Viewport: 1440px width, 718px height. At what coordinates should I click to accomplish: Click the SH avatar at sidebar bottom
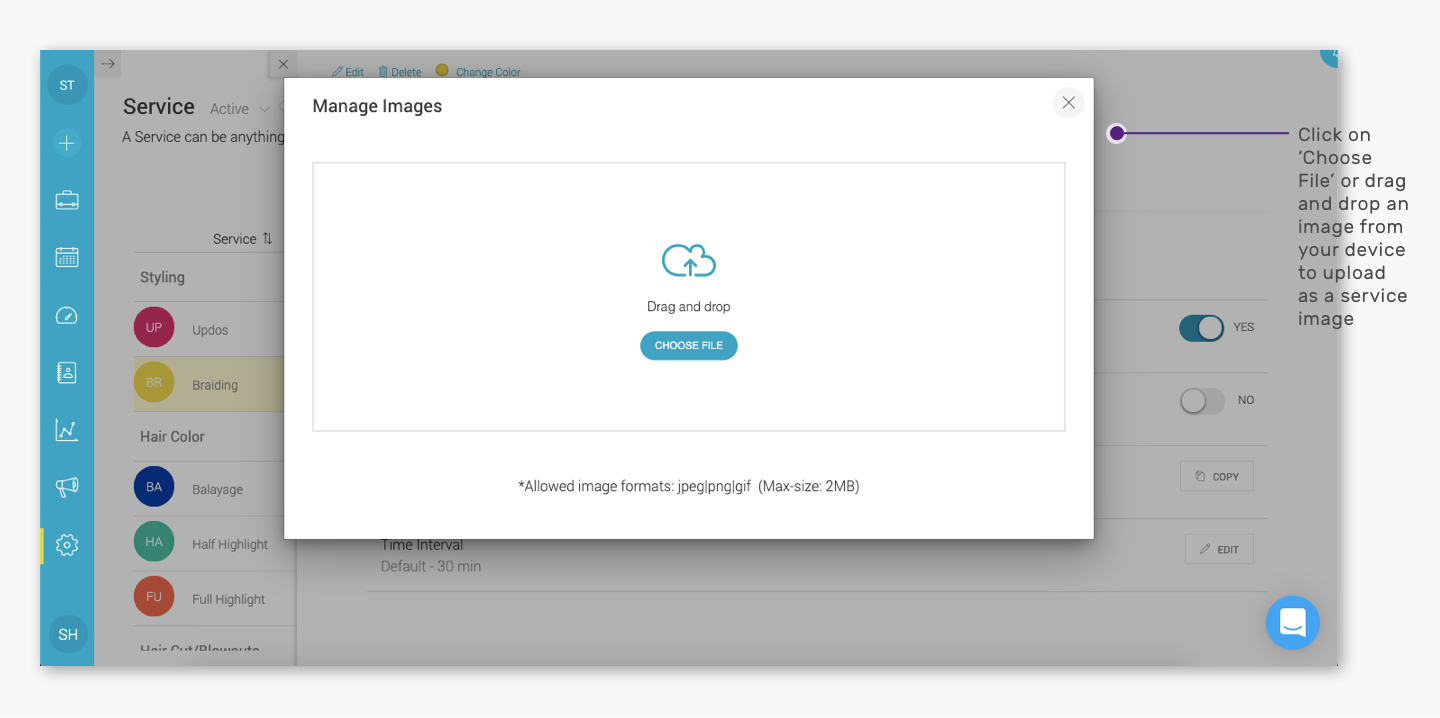(68, 634)
